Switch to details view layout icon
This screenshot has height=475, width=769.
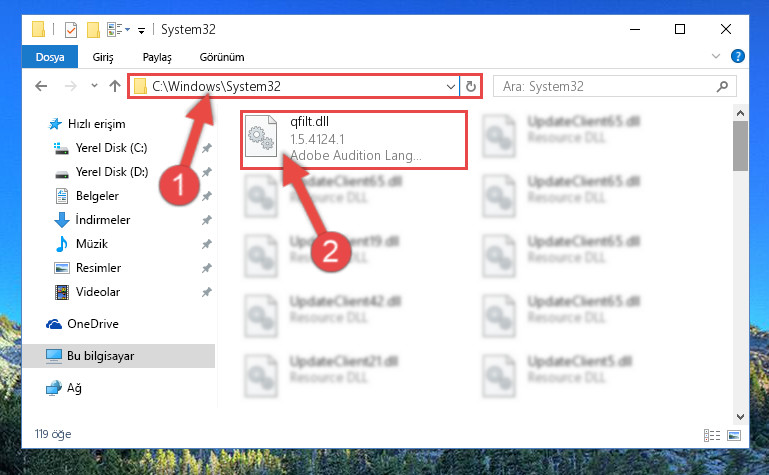[712, 435]
